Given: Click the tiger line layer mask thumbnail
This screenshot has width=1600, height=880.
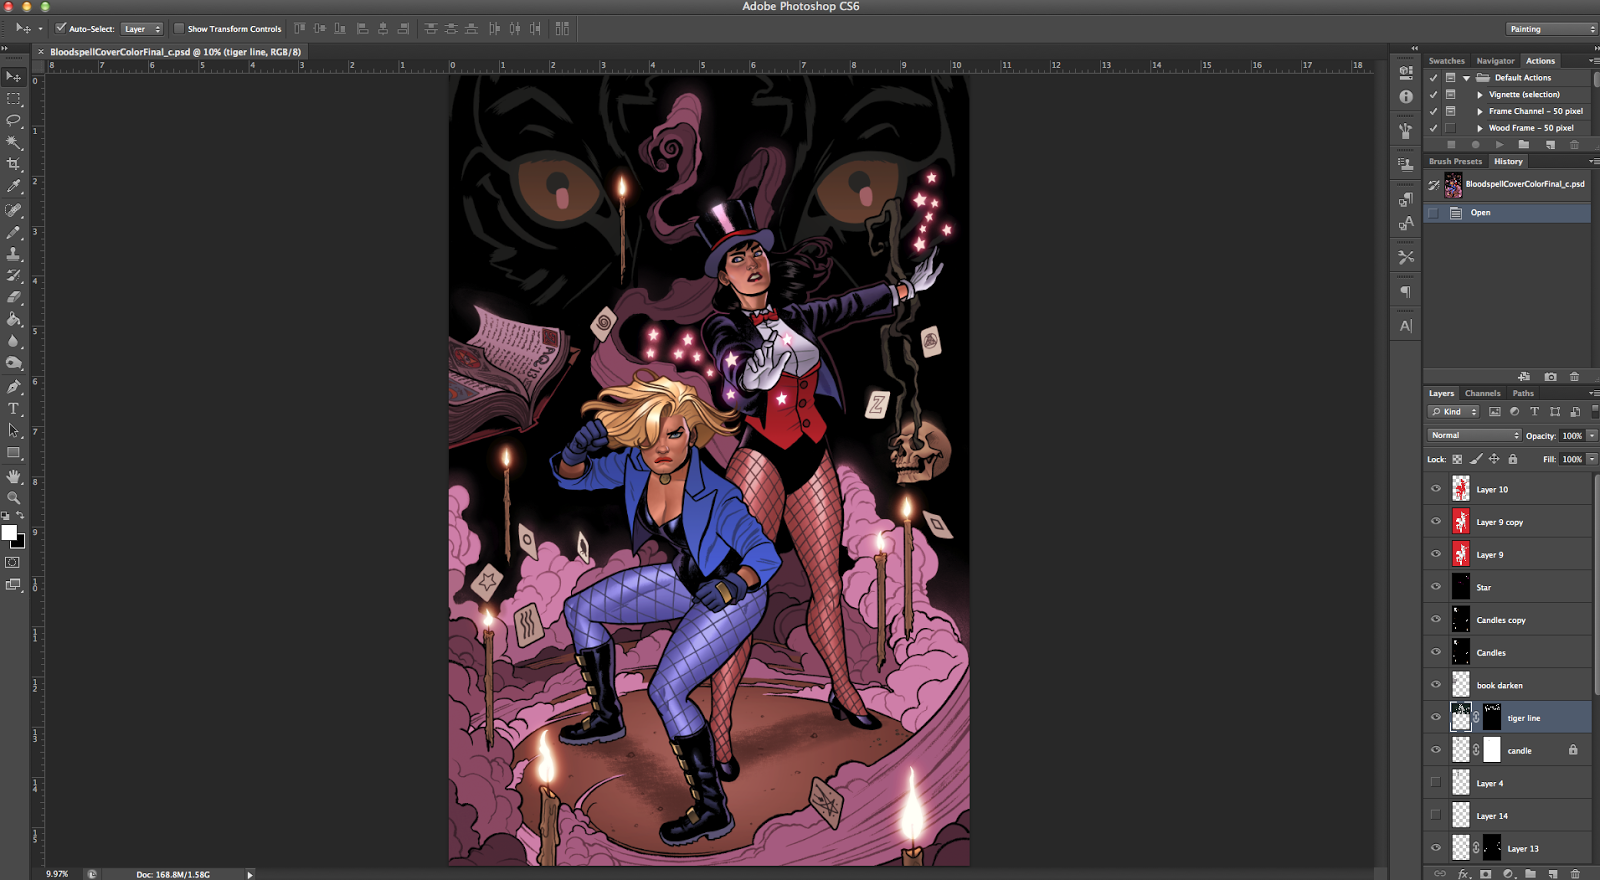Looking at the screenshot, I should [1492, 717].
